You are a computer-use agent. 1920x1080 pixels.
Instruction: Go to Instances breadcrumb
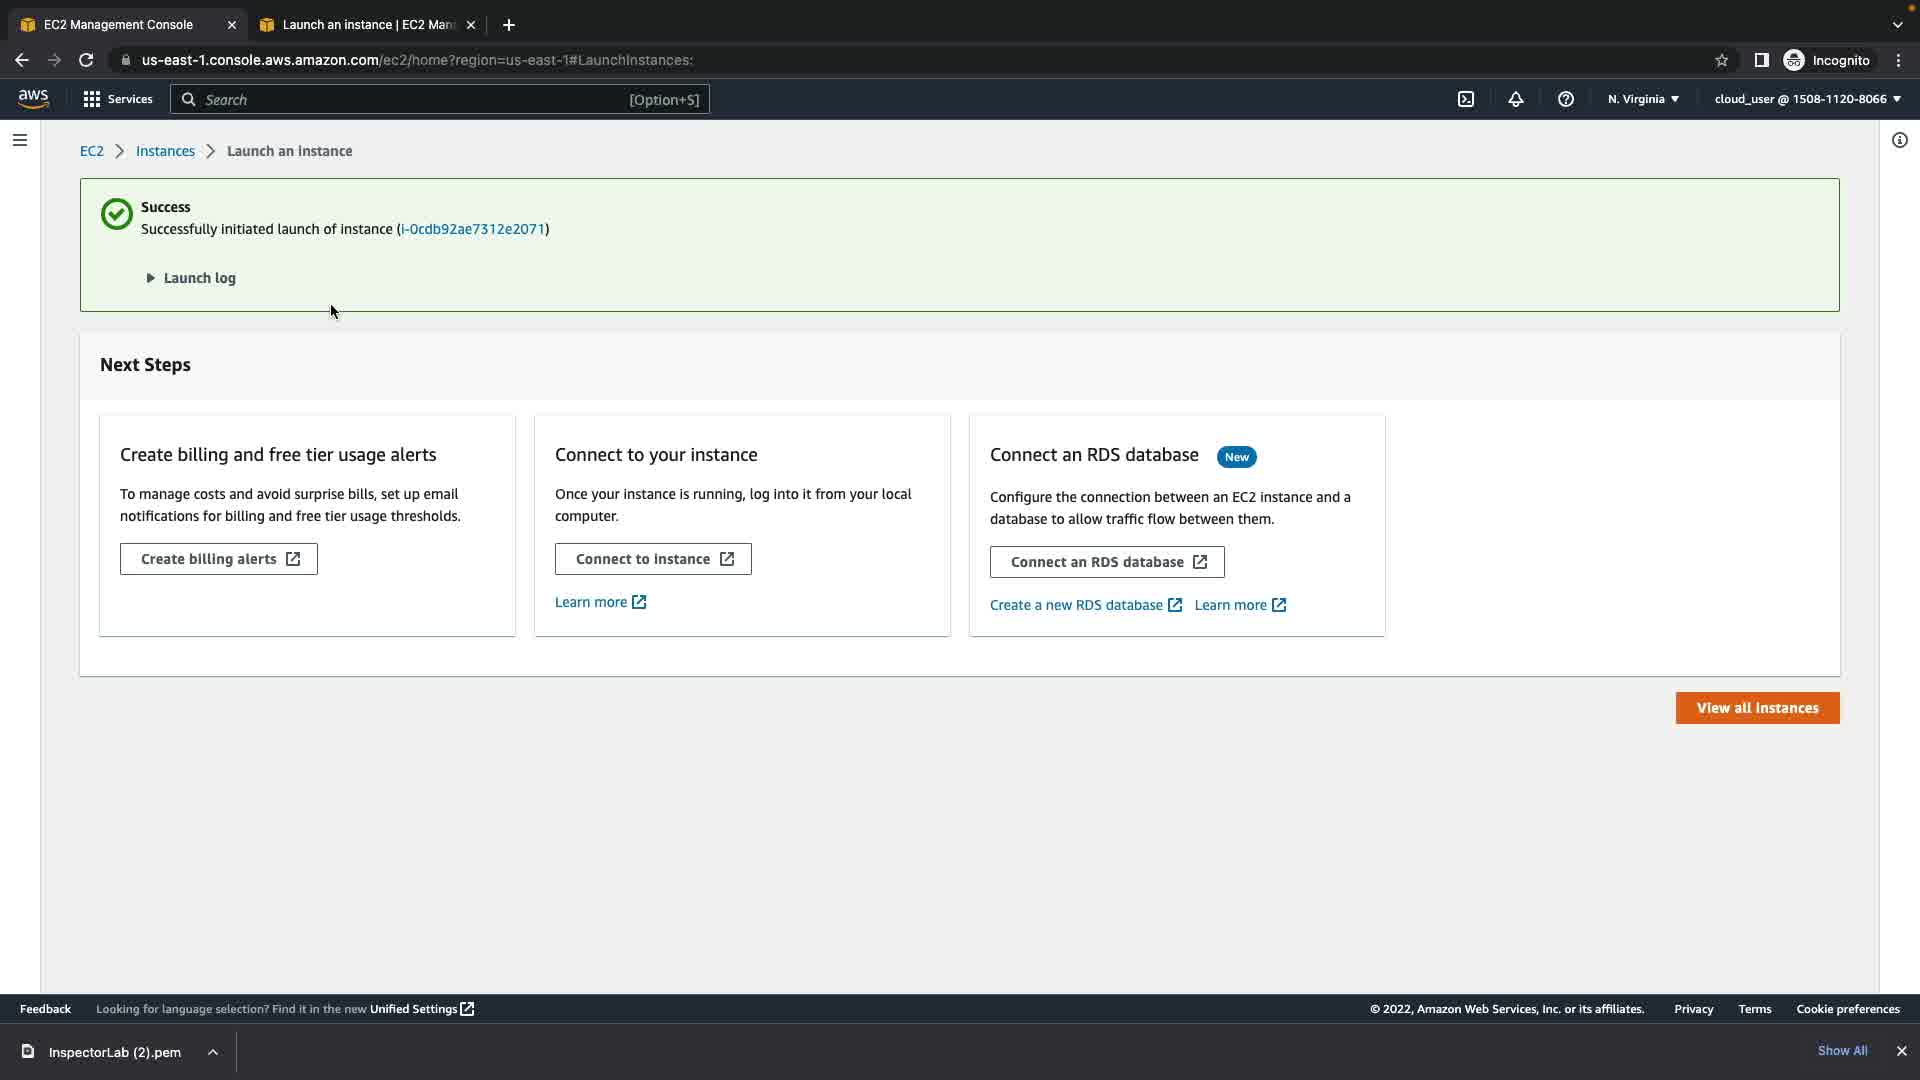[165, 151]
